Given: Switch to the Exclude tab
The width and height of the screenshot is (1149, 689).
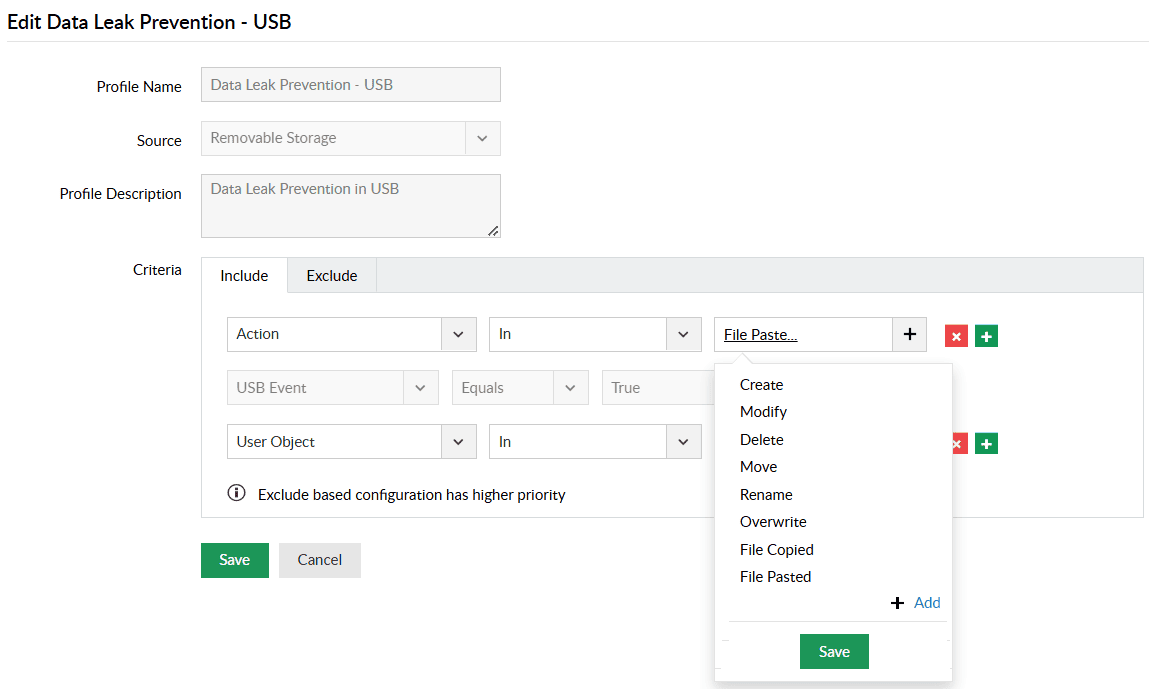Looking at the screenshot, I should 332,276.
